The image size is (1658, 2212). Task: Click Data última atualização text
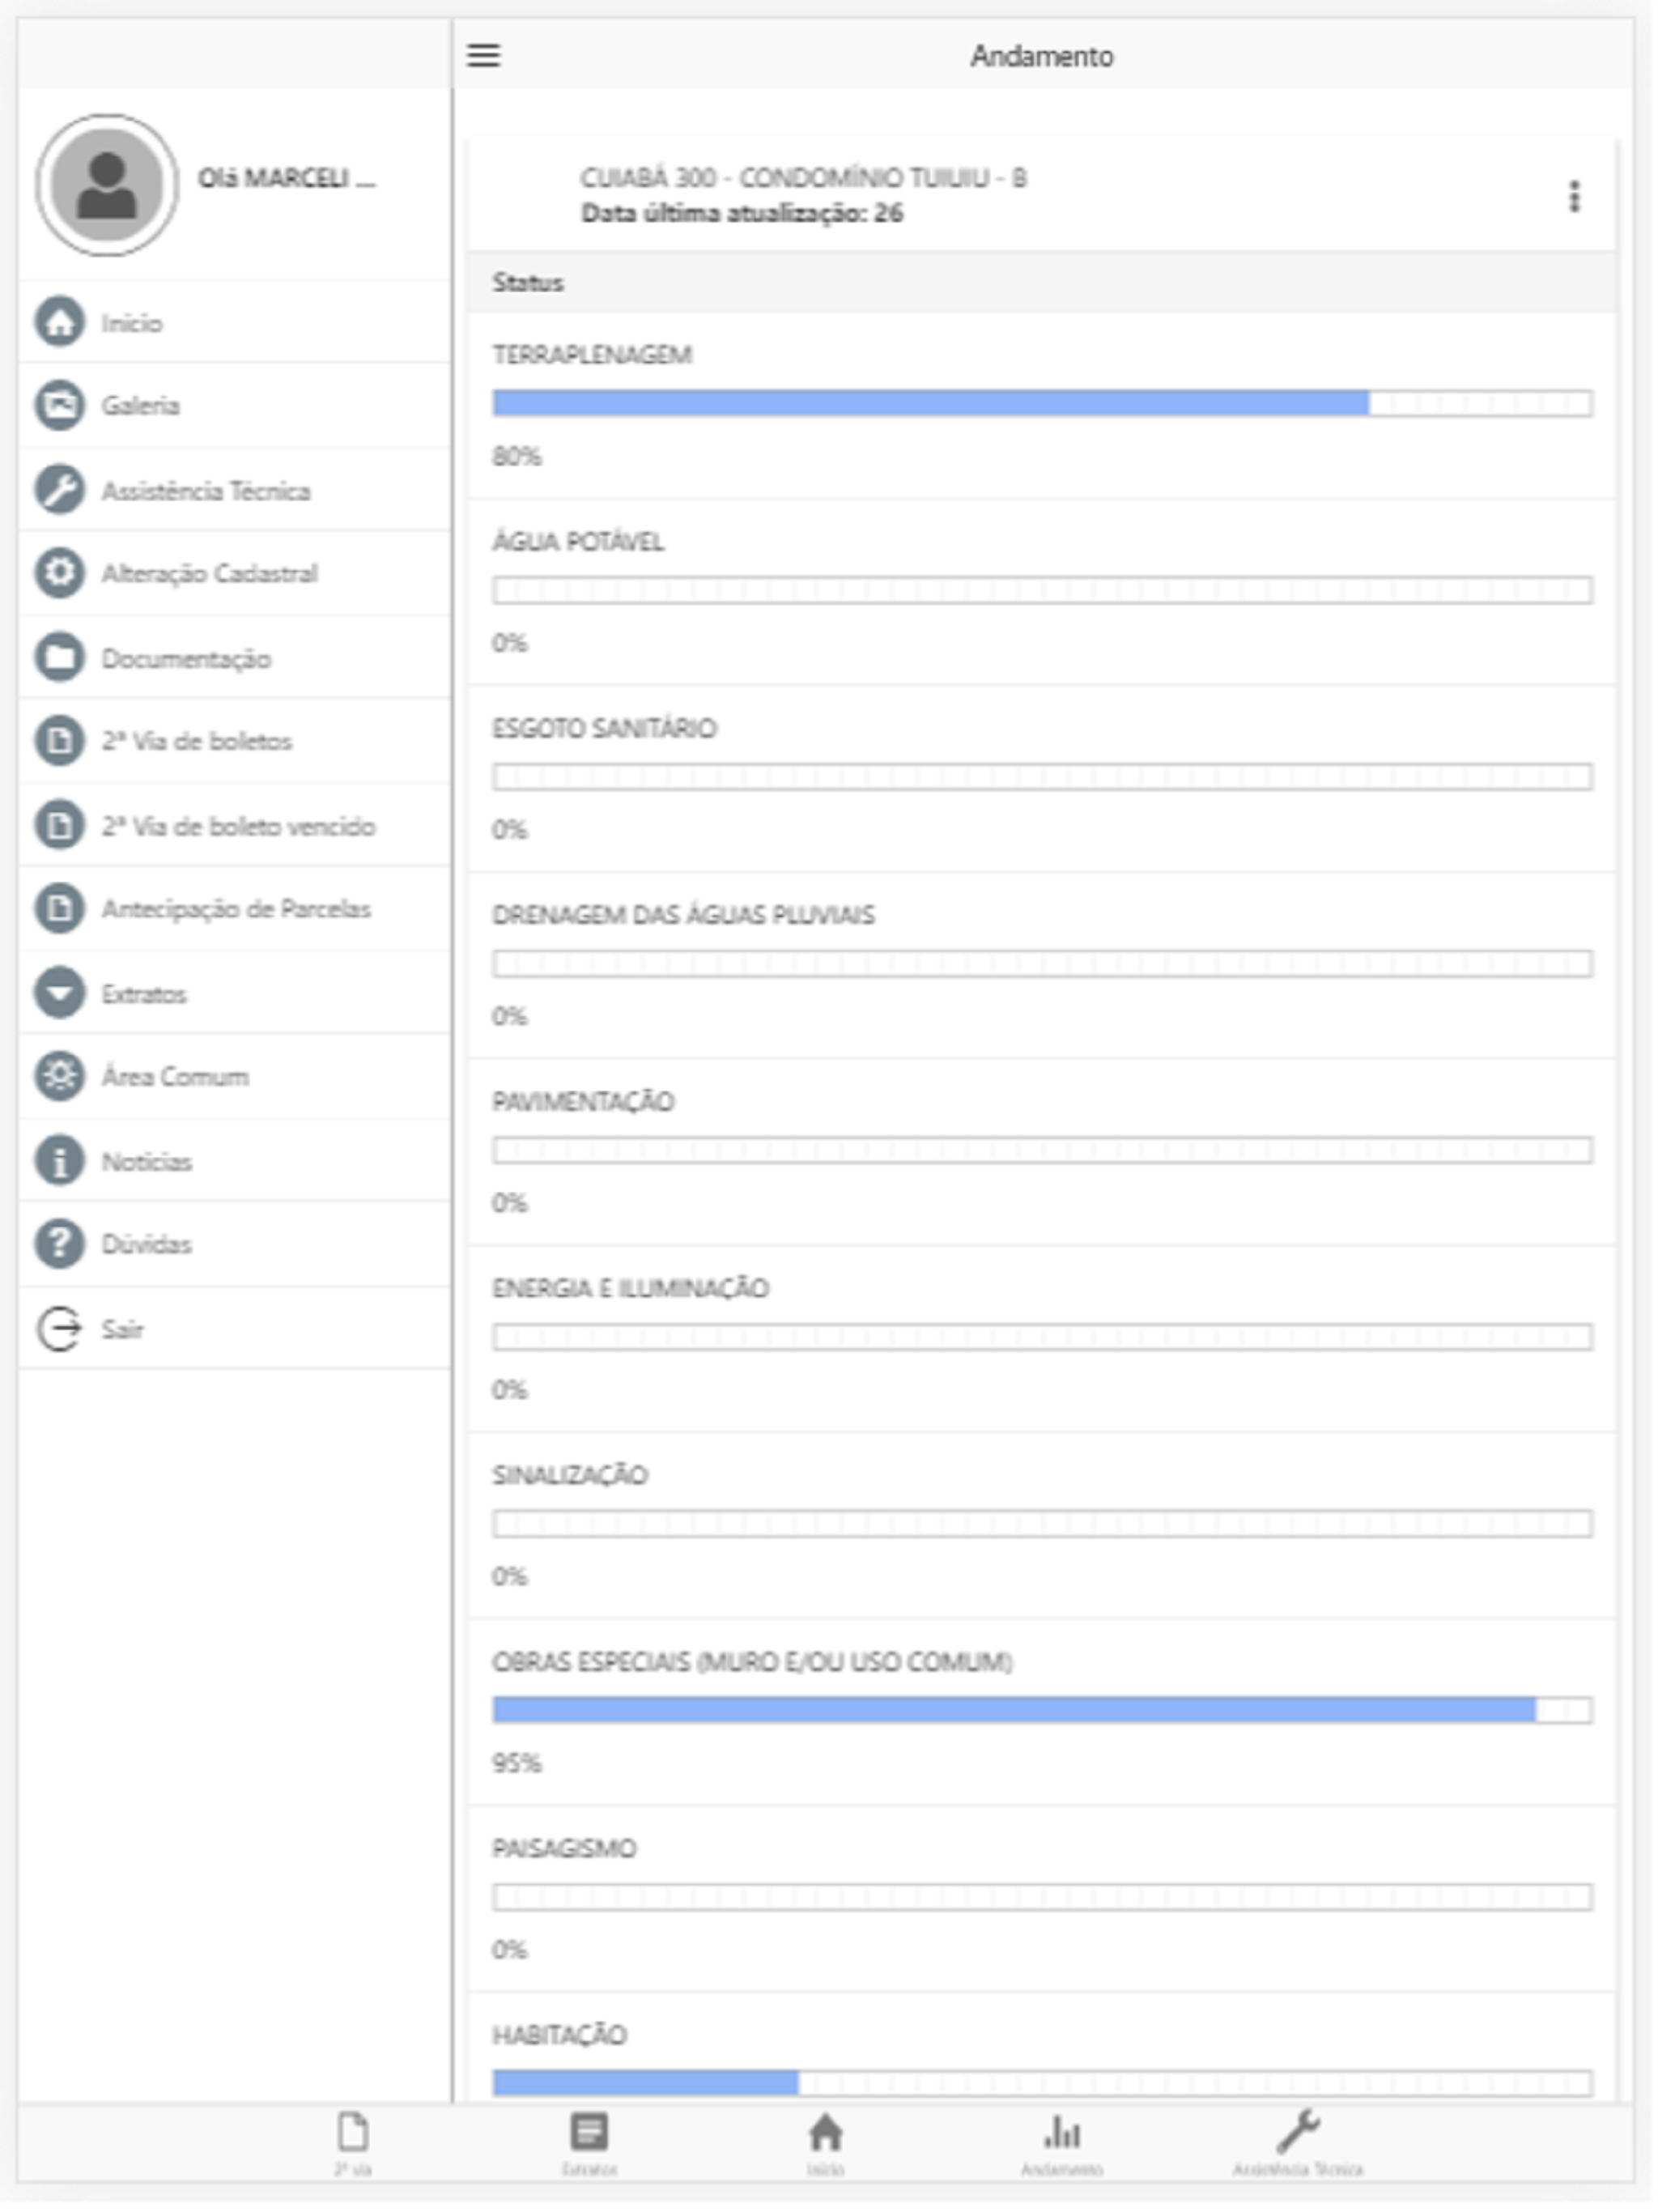[x=742, y=213]
